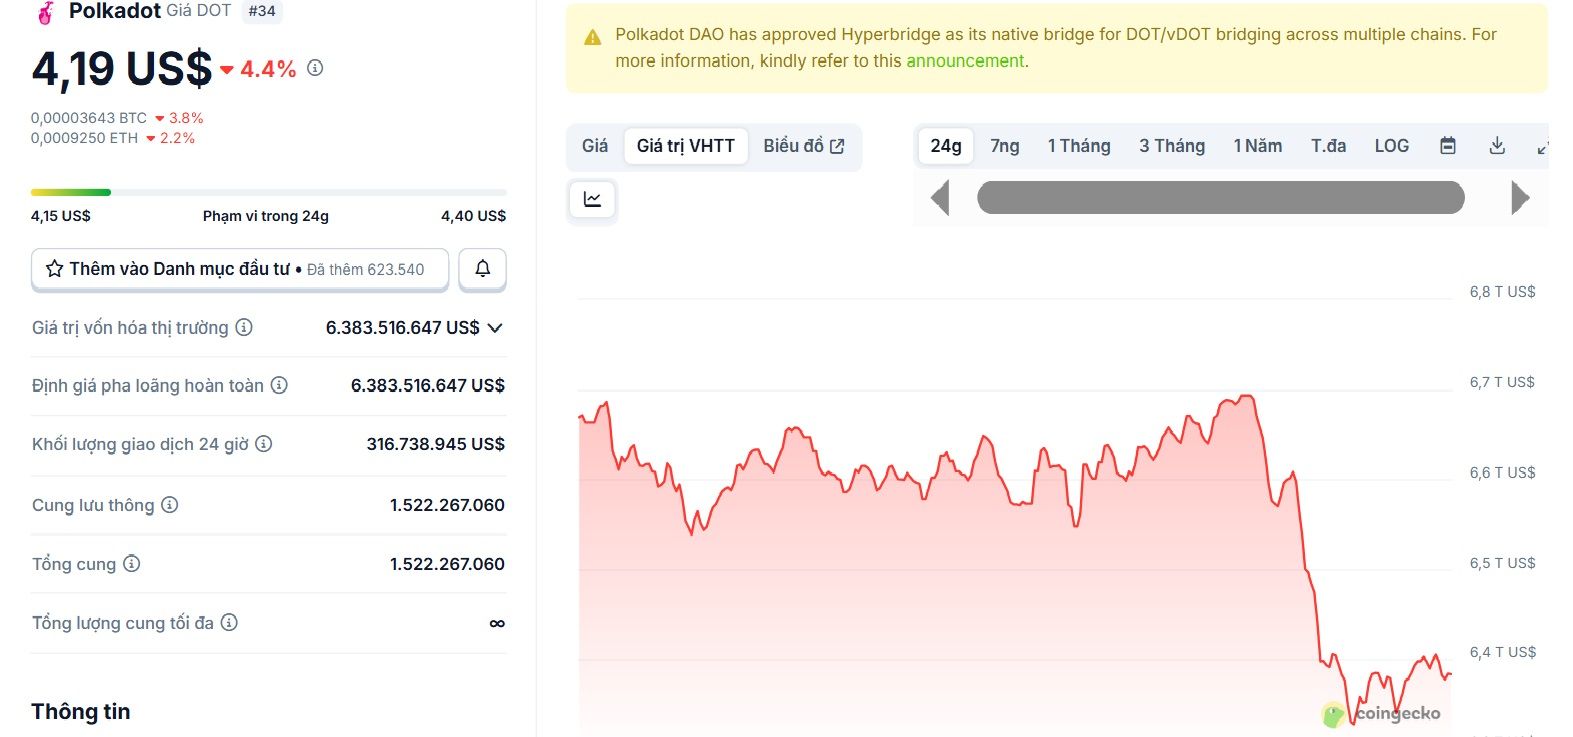Select the 7ng time range

pos(1005,146)
